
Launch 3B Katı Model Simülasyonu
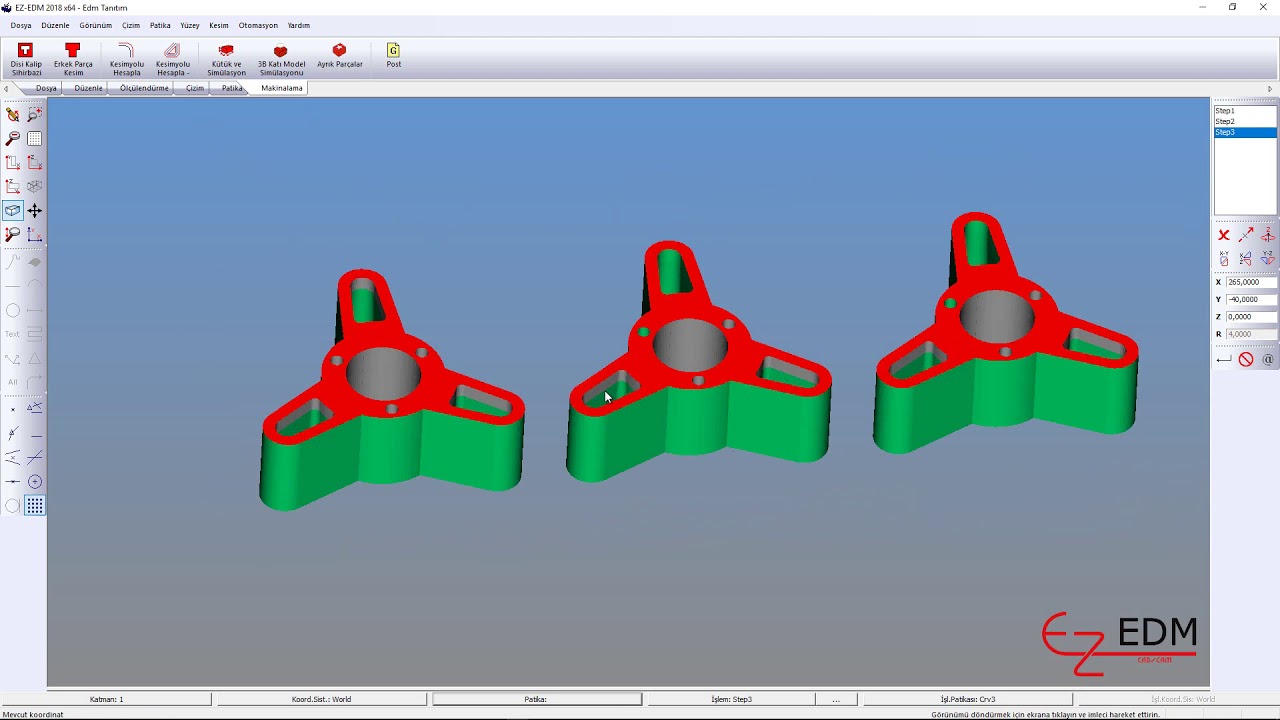pos(281,59)
